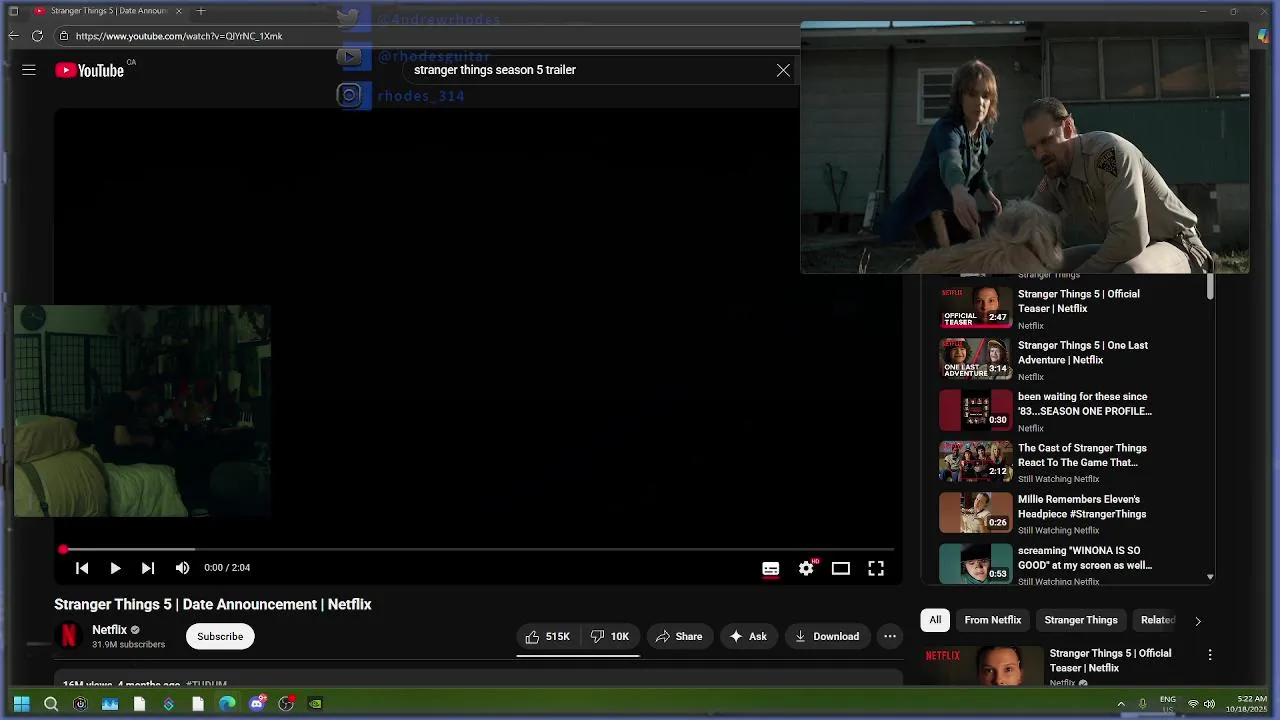Open video settings gear

806,568
